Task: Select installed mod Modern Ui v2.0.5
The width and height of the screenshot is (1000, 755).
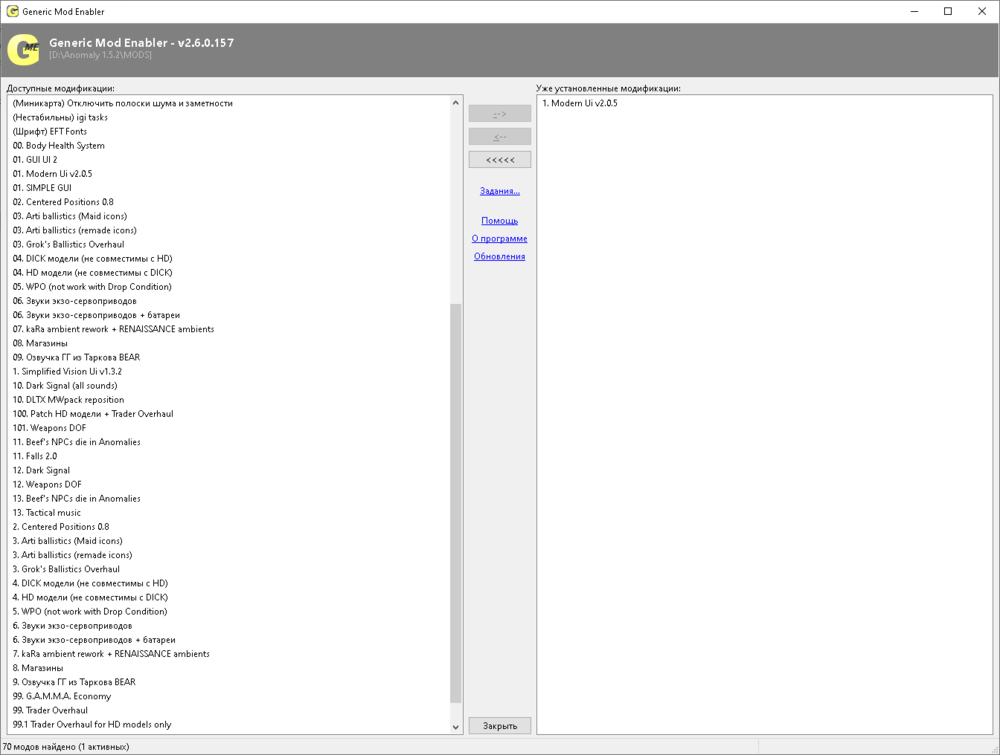Action: point(580,103)
